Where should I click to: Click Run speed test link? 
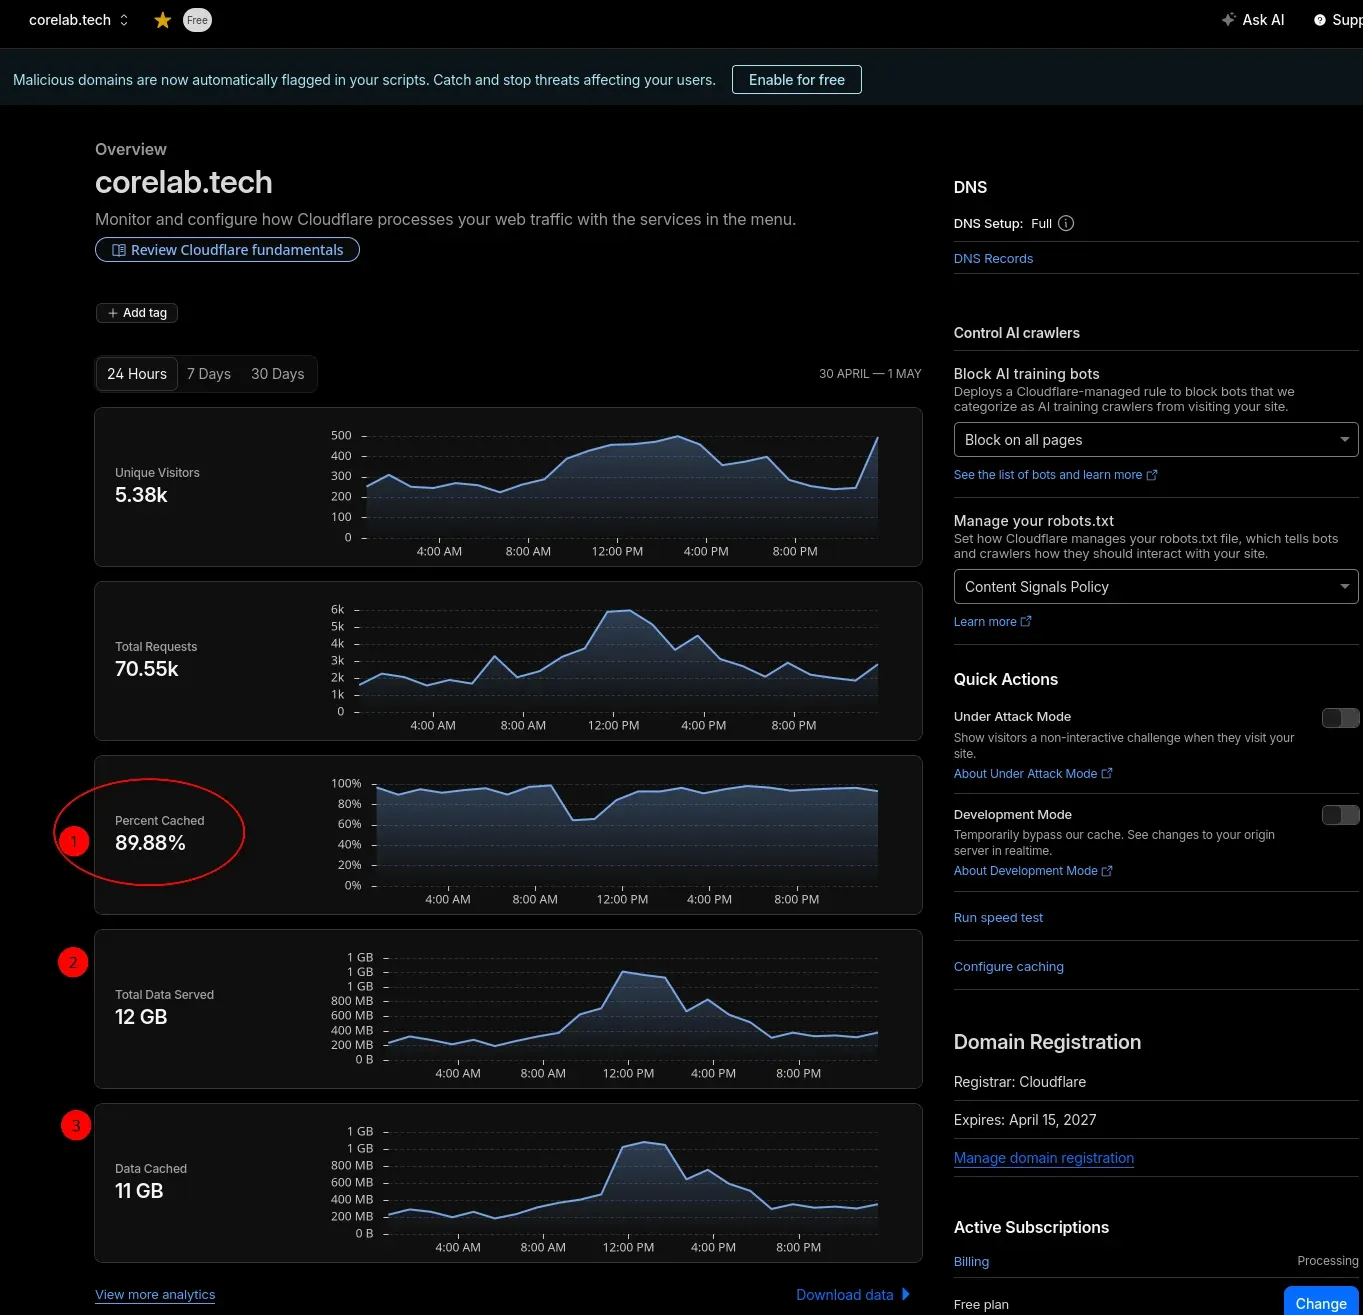(998, 918)
